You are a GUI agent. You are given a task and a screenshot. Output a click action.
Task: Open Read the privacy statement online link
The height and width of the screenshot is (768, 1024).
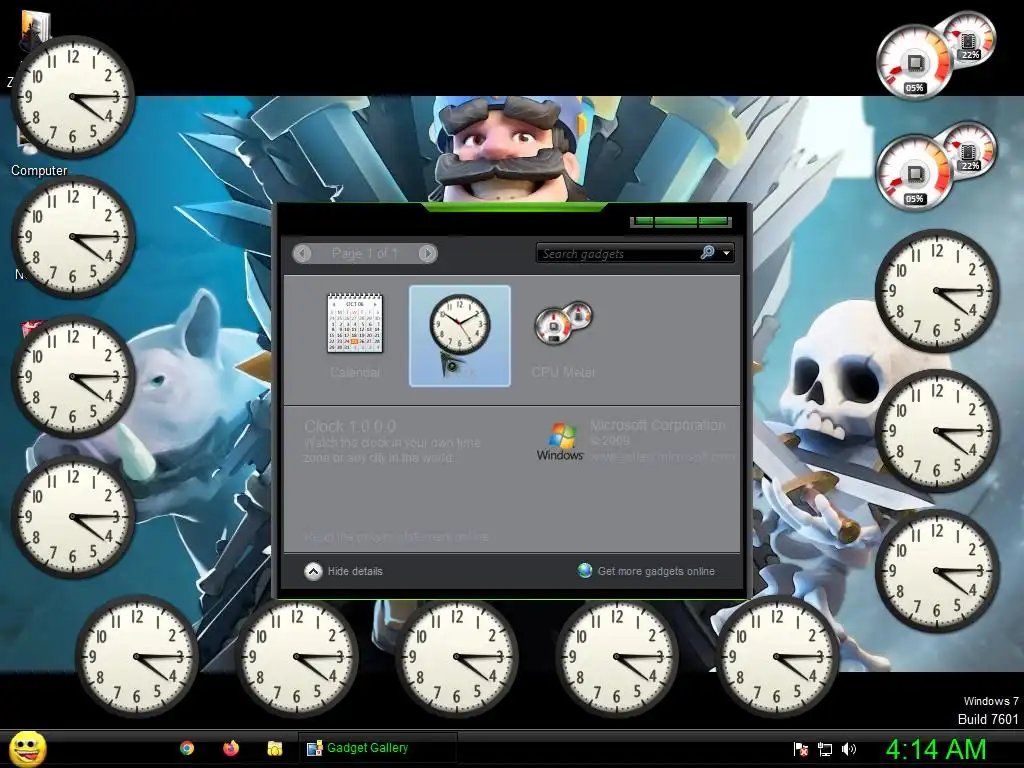point(396,537)
